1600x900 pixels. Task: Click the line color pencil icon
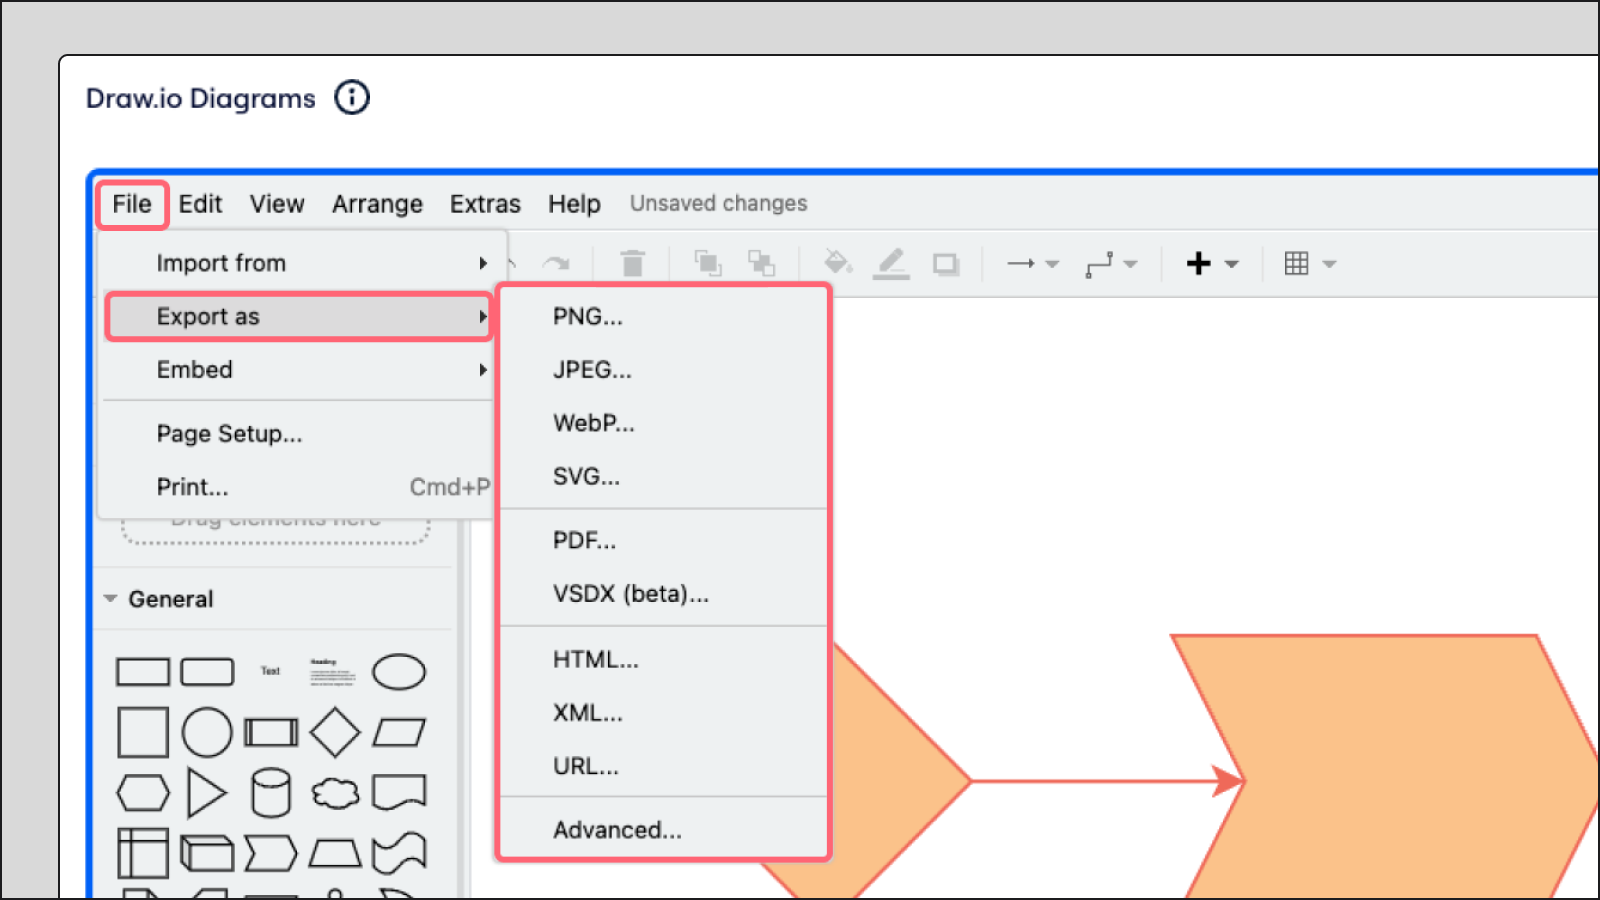pos(890,263)
